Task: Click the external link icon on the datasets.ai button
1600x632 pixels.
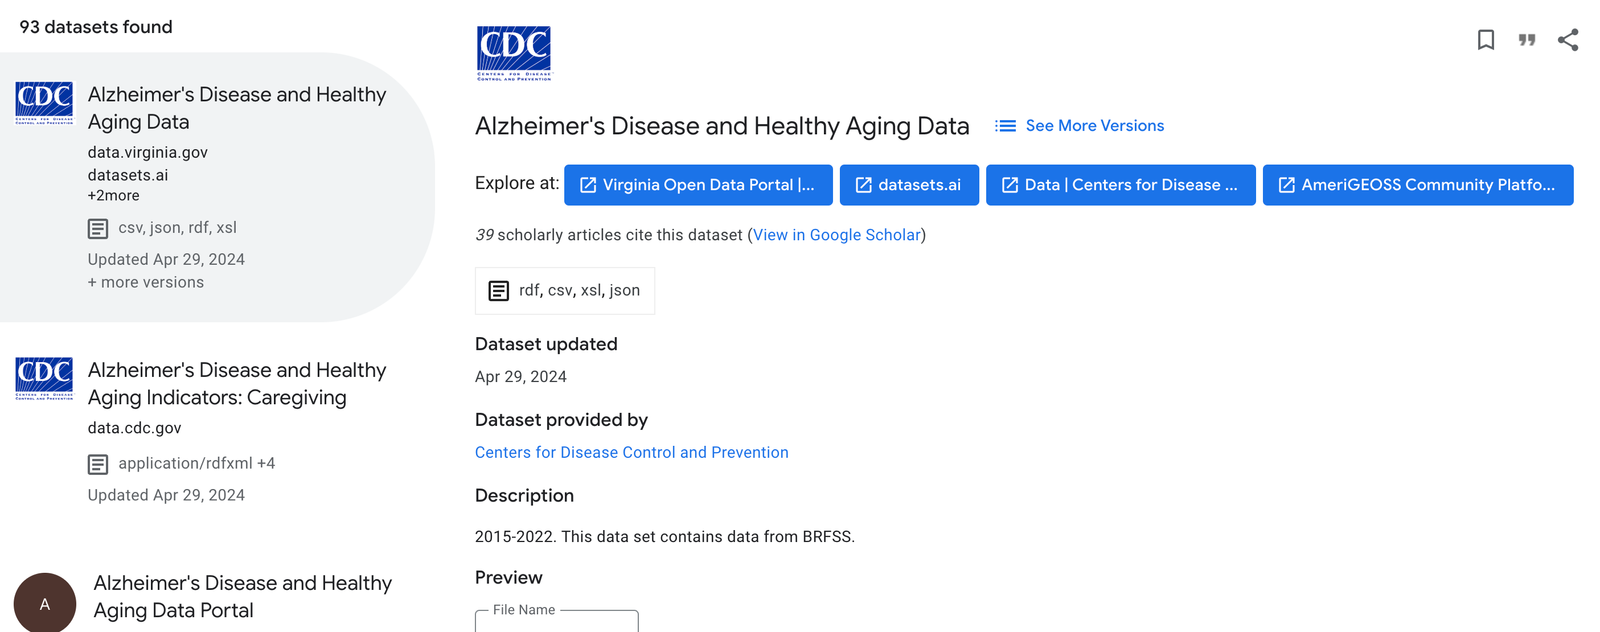Action: pyautogui.click(x=862, y=184)
